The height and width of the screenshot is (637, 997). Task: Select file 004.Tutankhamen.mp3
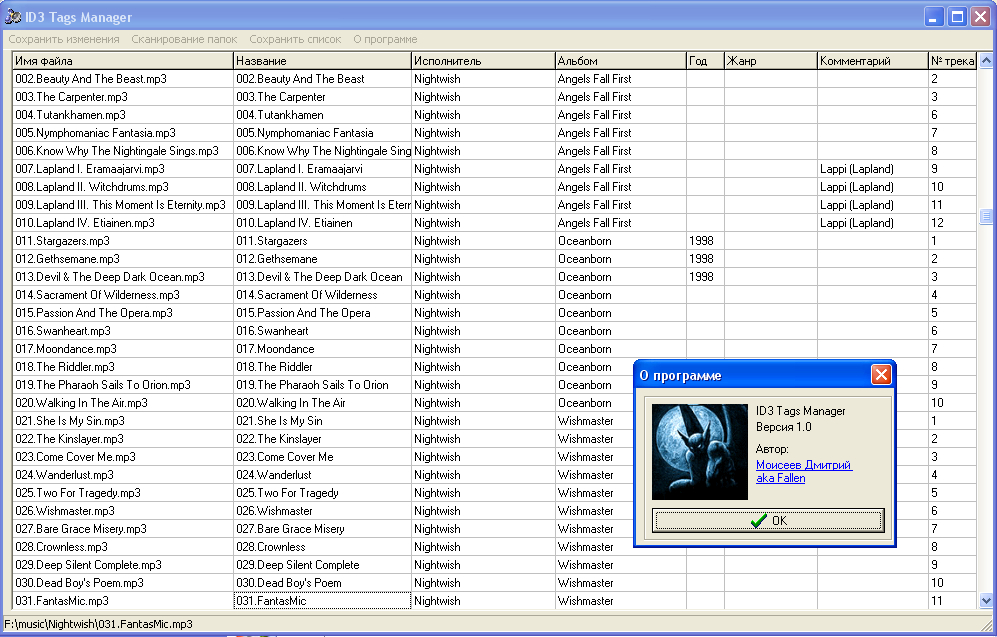tap(123, 115)
